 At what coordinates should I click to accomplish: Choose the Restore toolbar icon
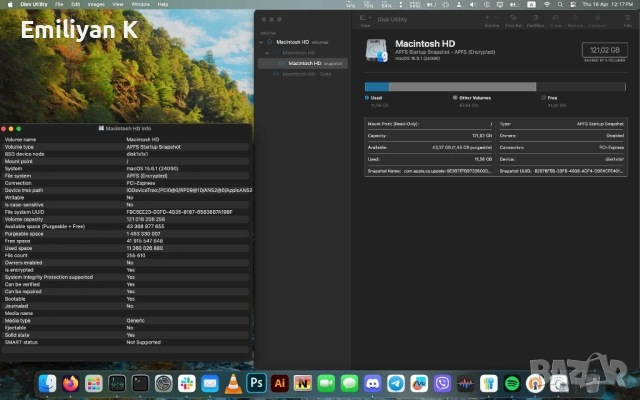tap(575, 18)
